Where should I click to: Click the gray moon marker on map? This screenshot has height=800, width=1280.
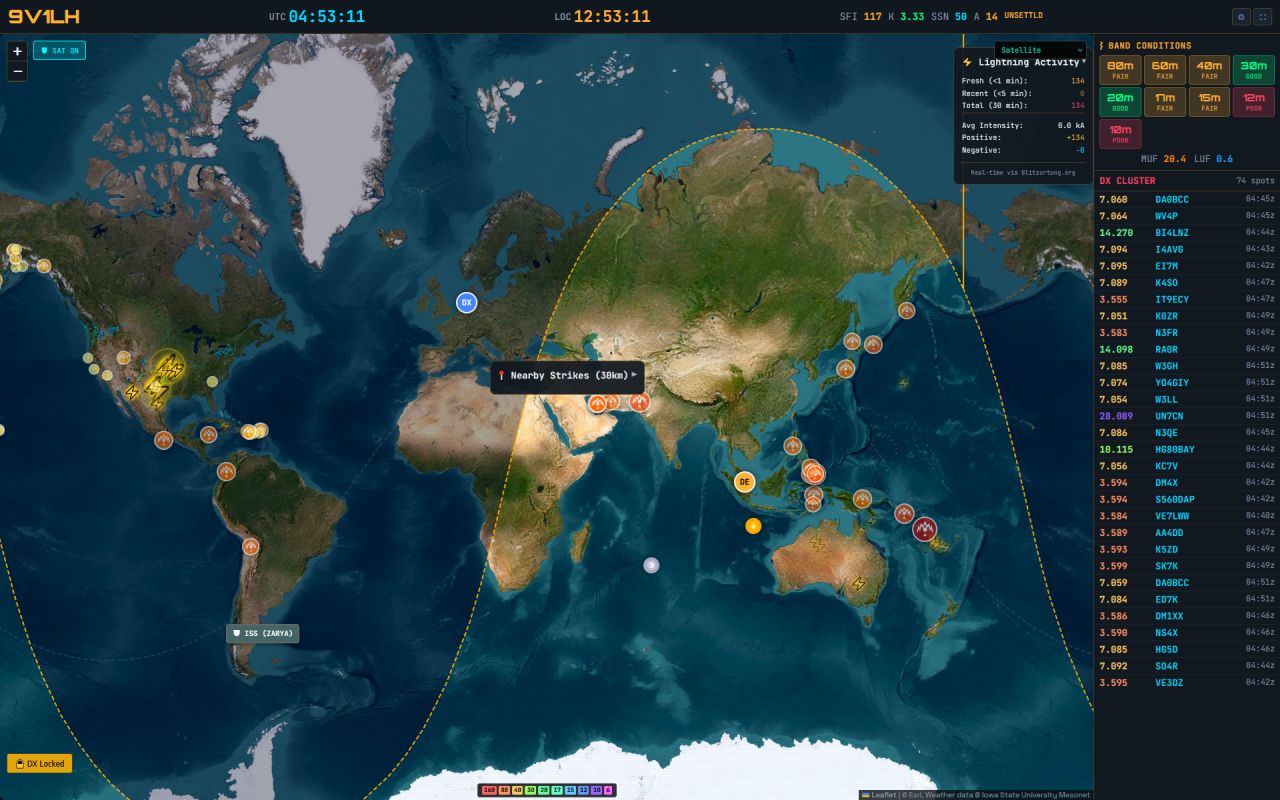pos(651,565)
